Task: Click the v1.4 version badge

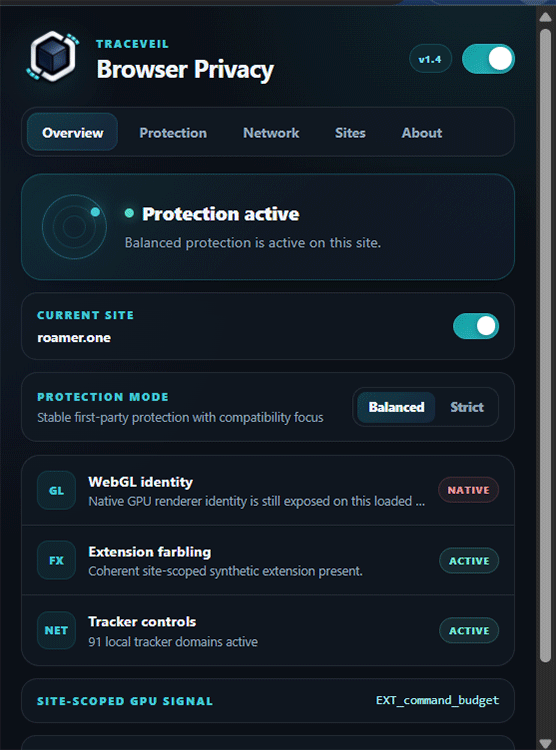Action: (x=430, y=59)
